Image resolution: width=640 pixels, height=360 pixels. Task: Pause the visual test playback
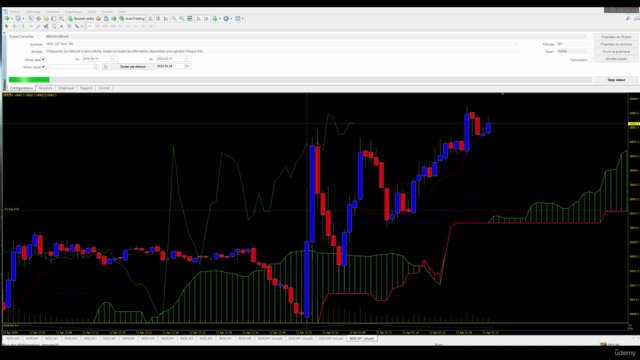(x=105, y=67)
